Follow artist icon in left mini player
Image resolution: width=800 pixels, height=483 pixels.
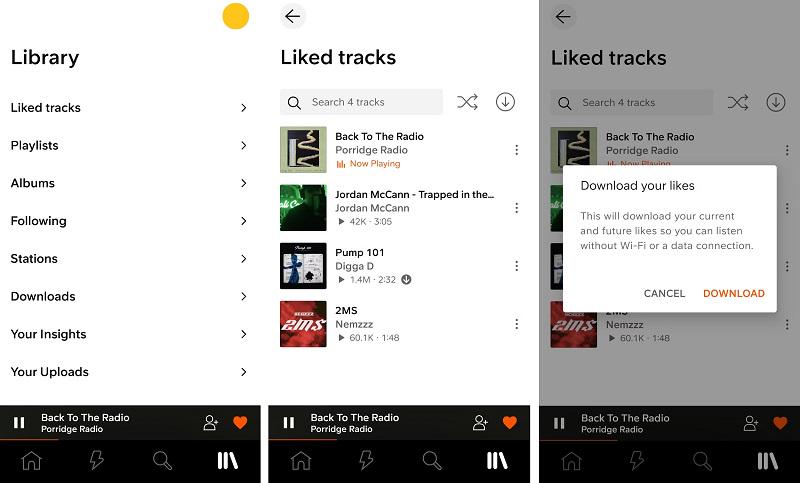[x=211, y=423]
